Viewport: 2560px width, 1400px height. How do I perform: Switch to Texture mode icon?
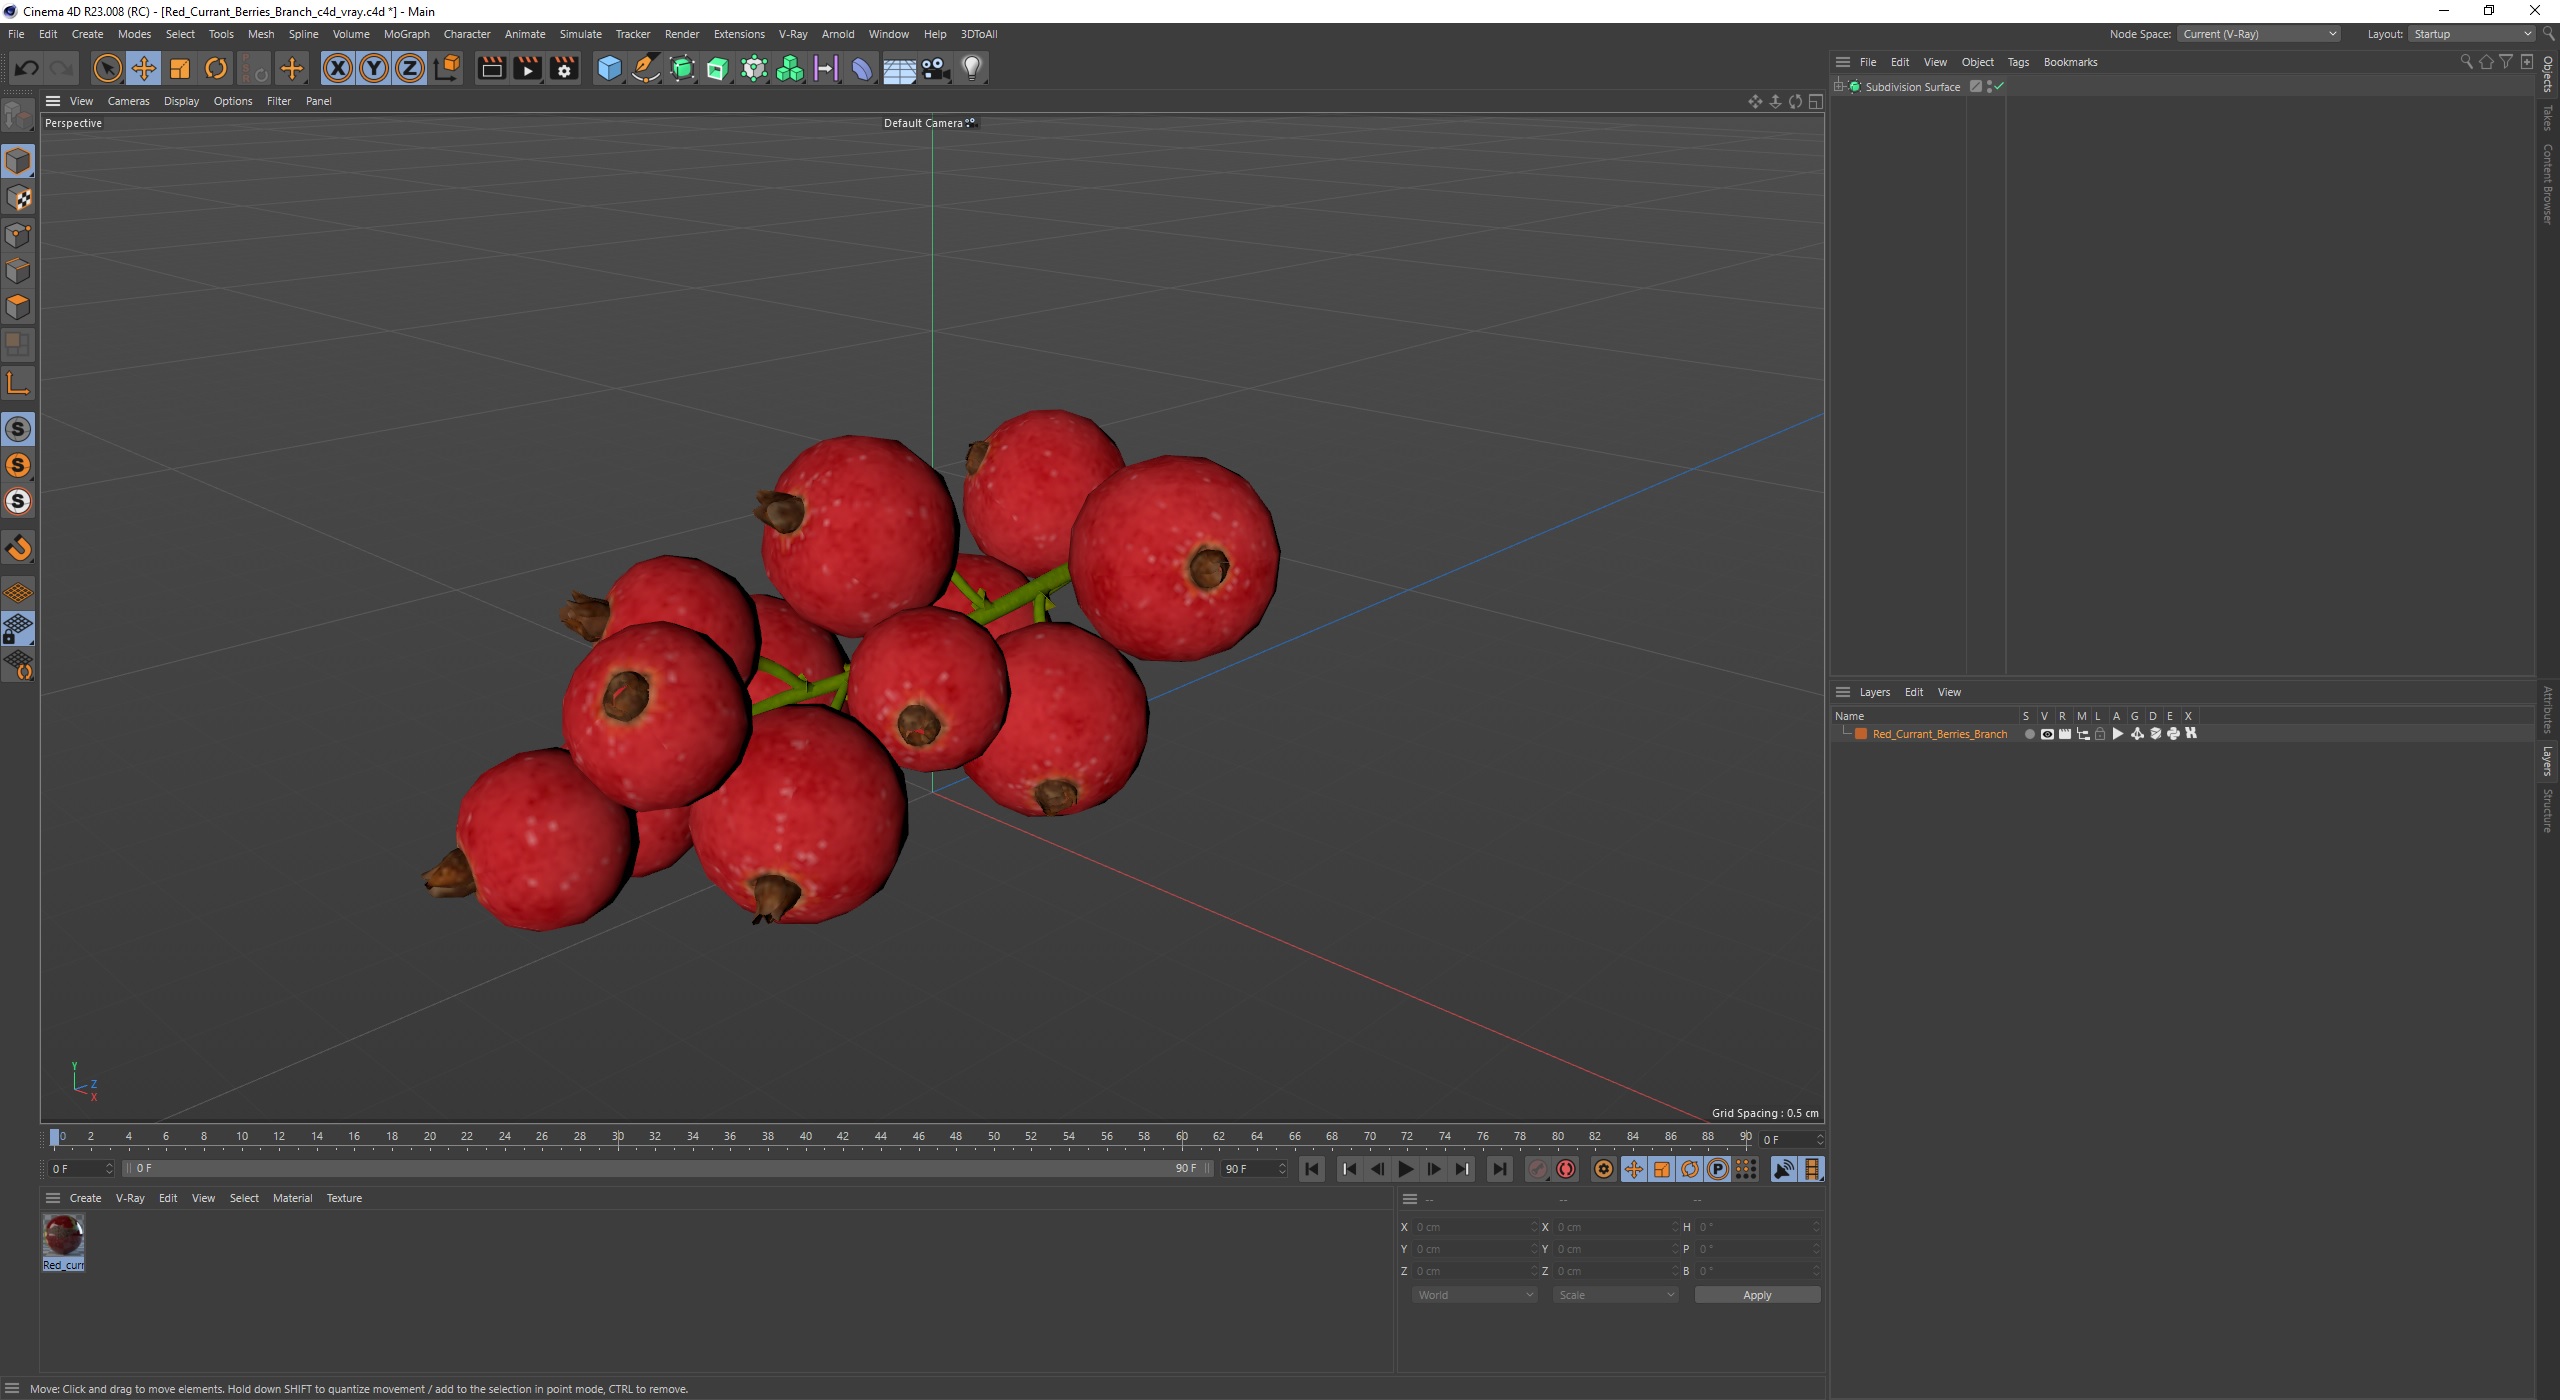tap(18, 198)
